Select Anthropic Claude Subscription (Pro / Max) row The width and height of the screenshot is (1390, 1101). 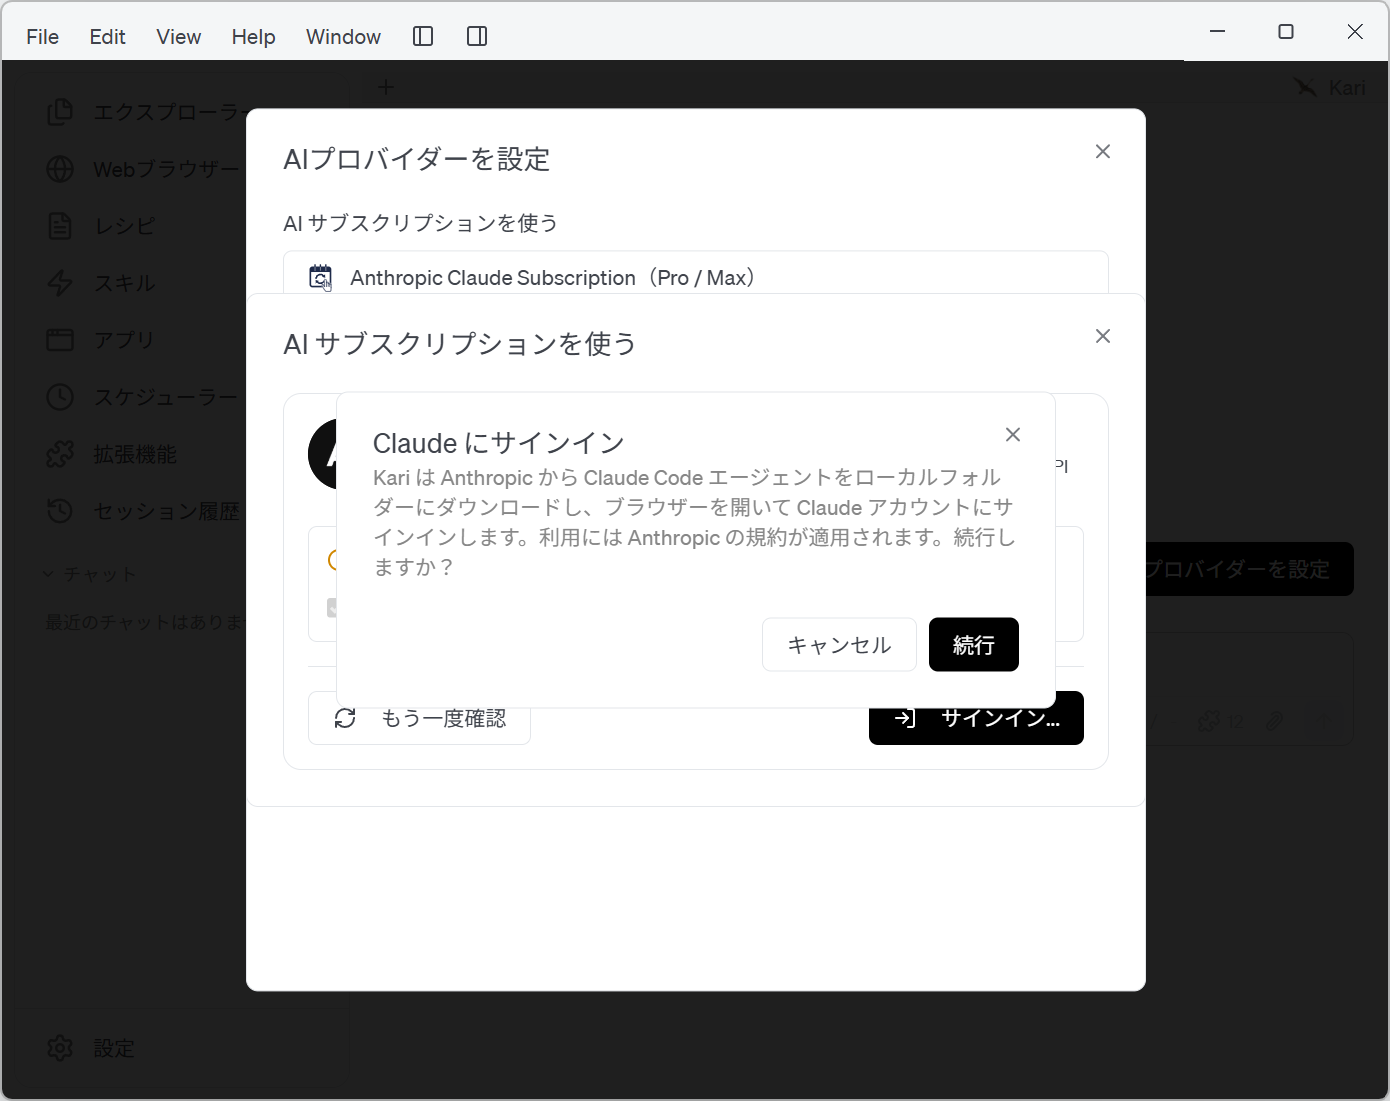click(x=696, y=272)
